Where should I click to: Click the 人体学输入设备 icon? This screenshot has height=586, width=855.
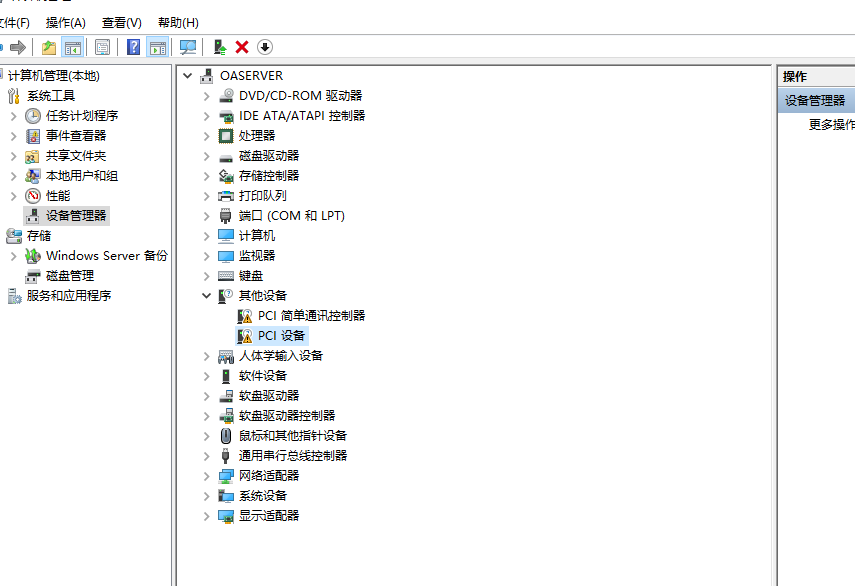click(x=226, y=357)
